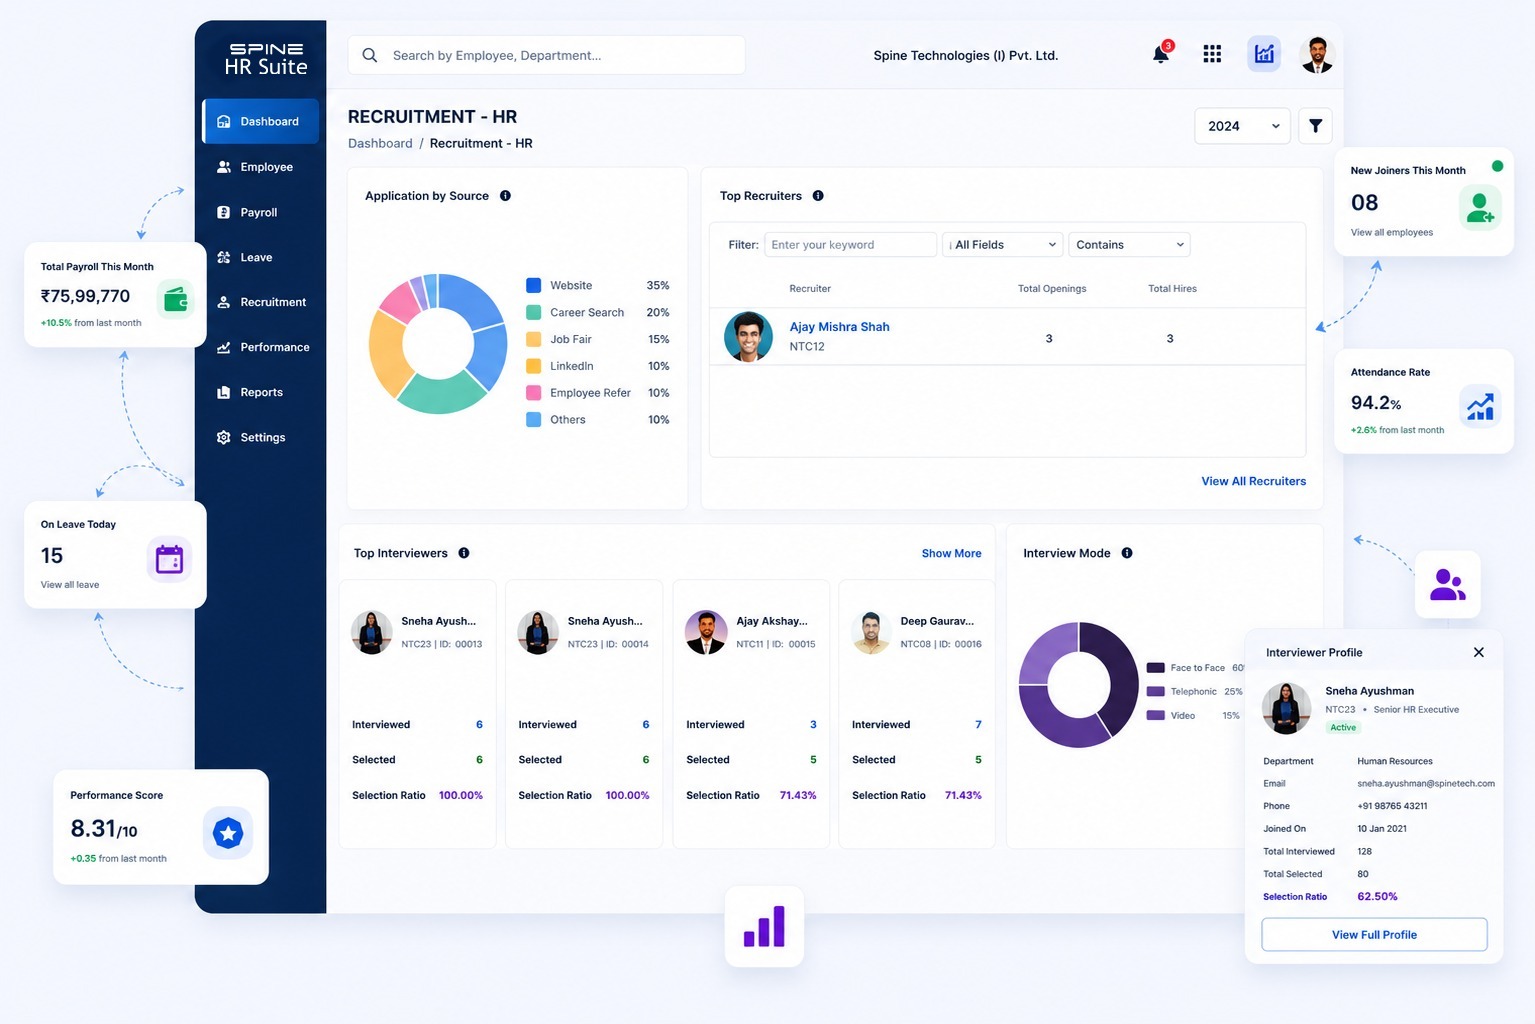The height and width of the screenshot is (1024, 1535).
Task: Click the wallet icon on payroll card
Action: [176, 298]
